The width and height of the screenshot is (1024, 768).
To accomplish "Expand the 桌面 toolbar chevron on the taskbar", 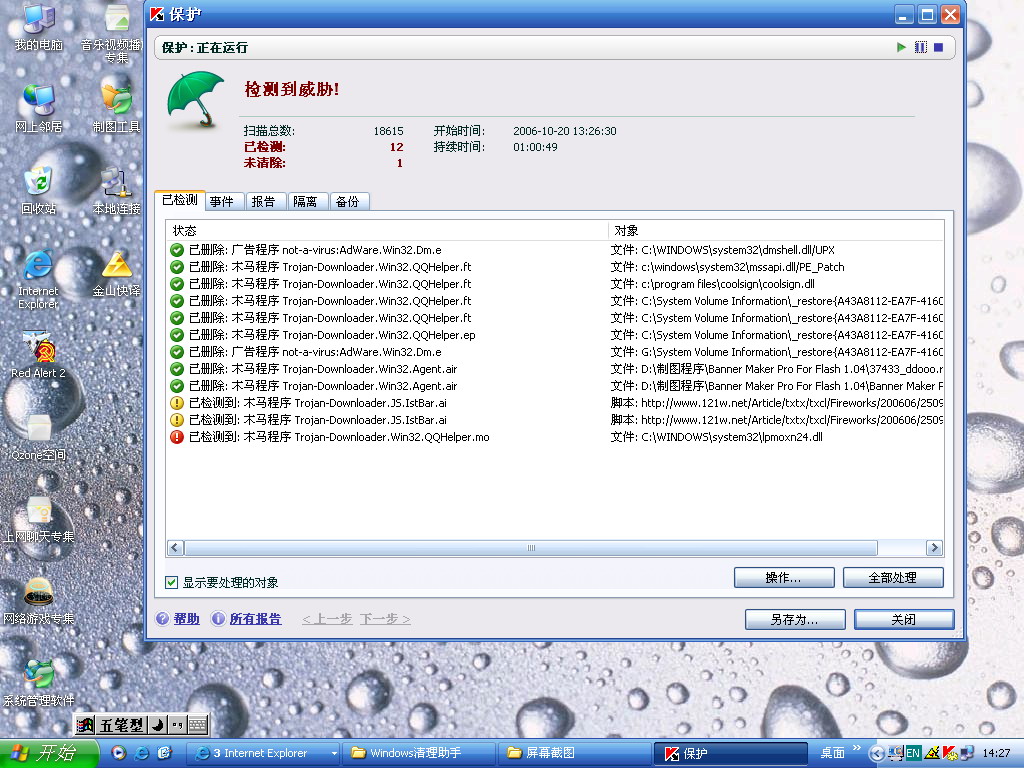I will [x=857, y=749].
